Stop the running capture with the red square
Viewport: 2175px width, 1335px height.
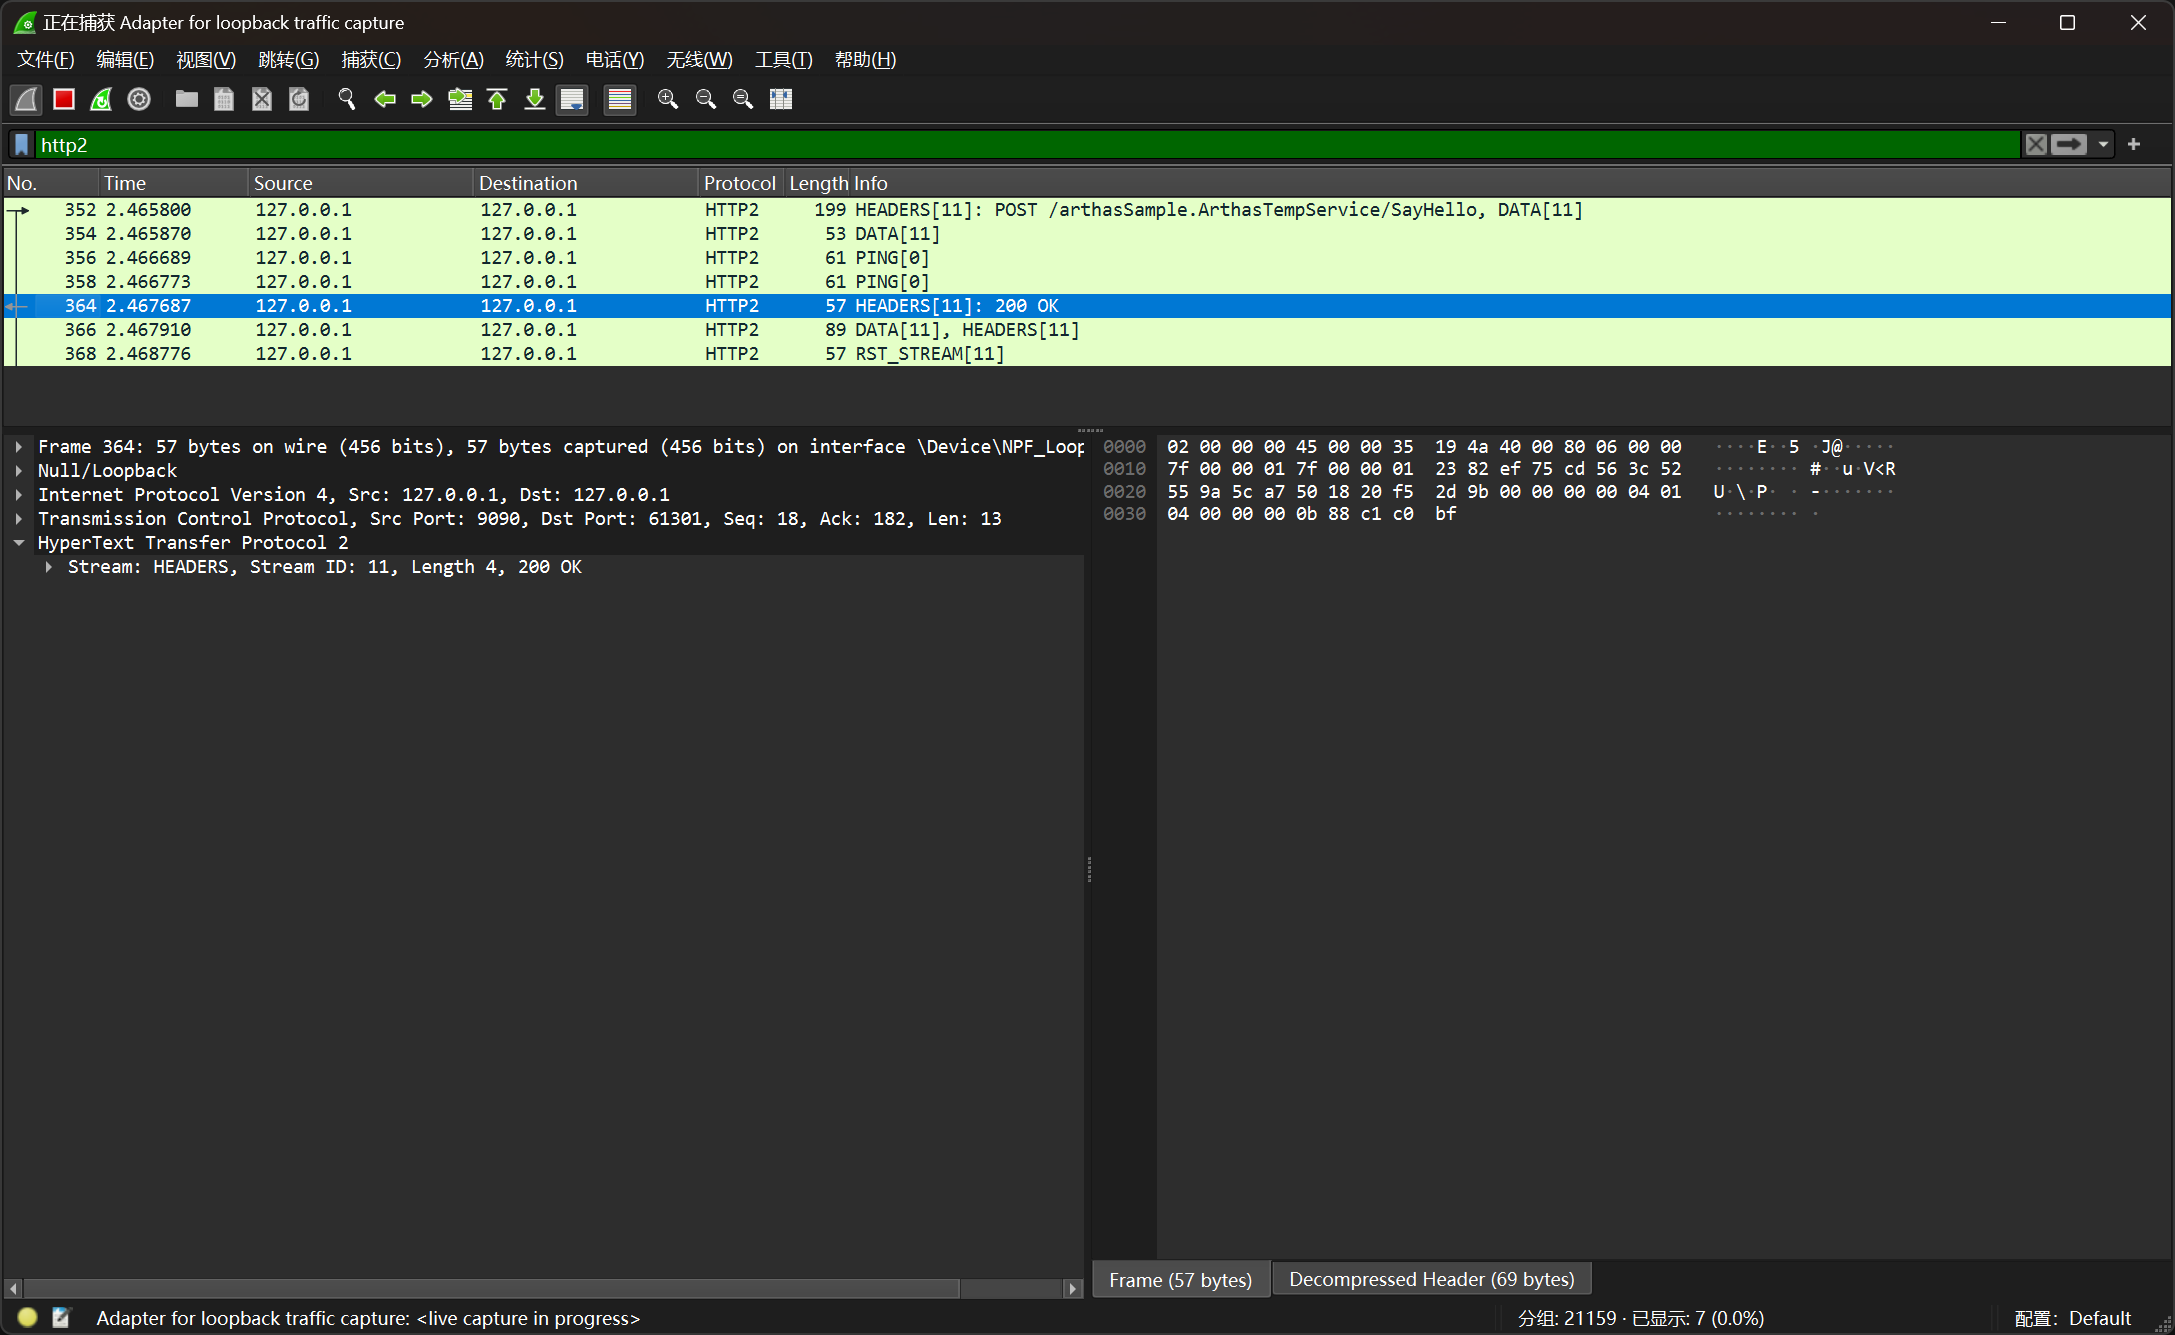tap(64, 99)
